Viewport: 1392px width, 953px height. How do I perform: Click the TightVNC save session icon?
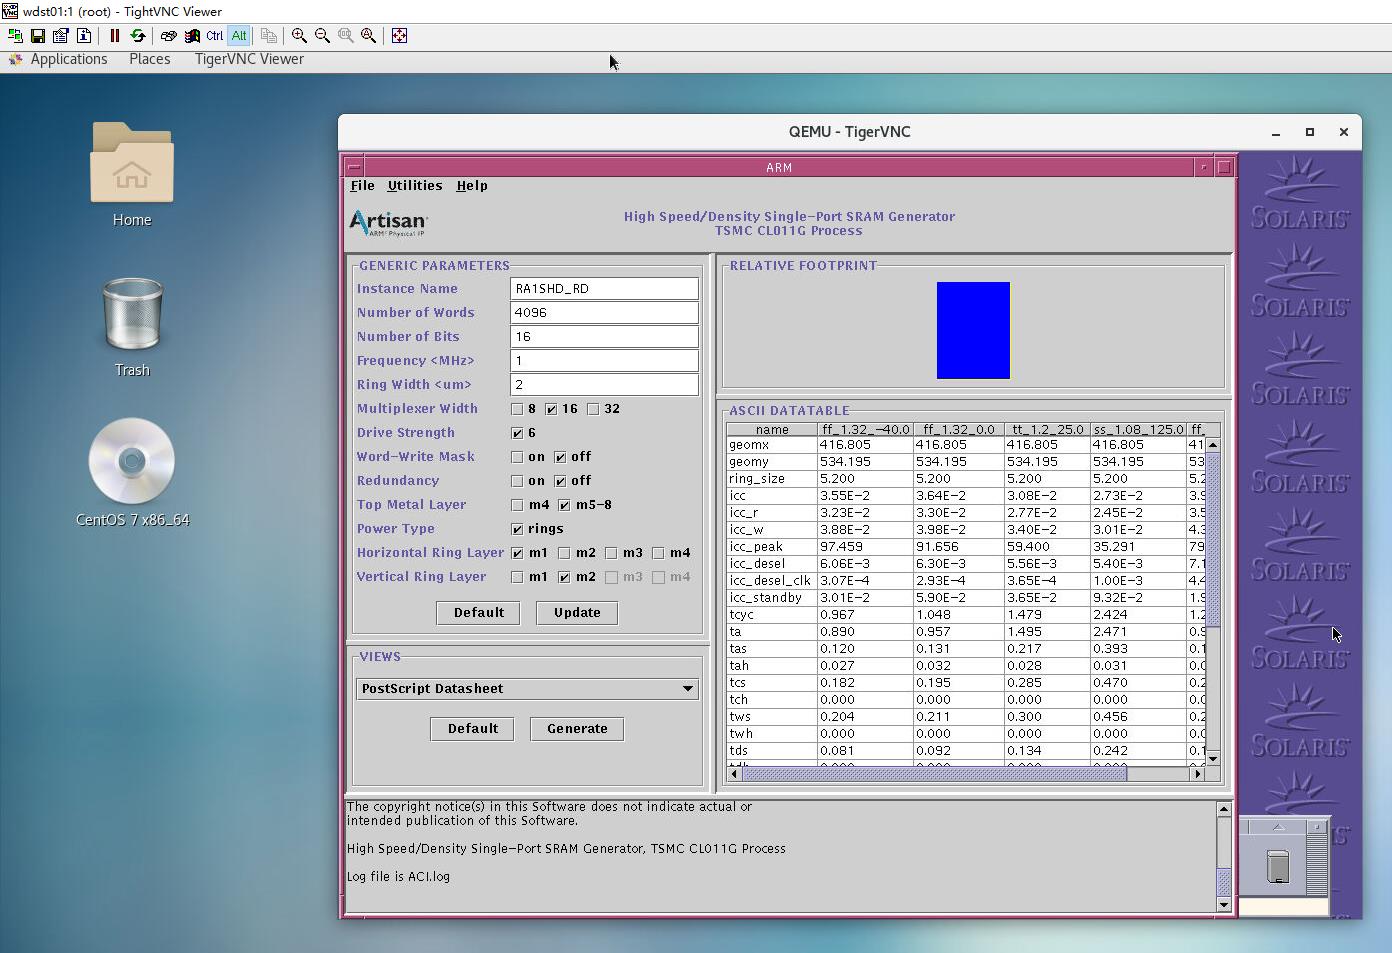[38, 36]
